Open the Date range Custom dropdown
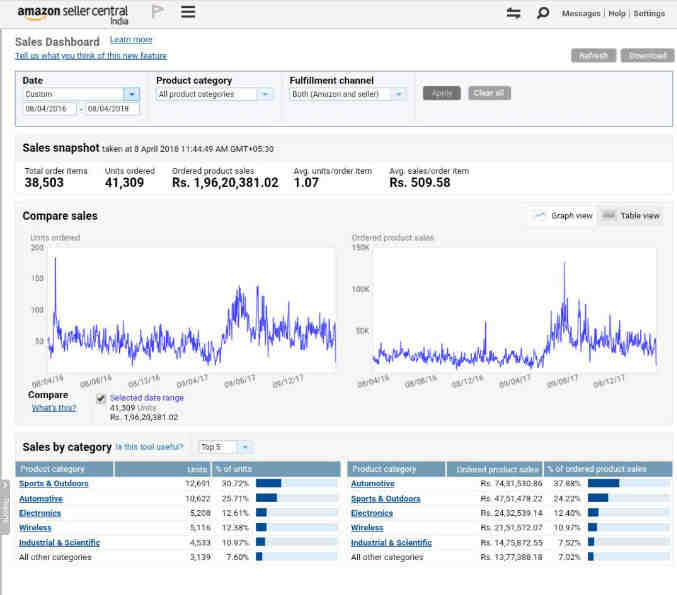This screenshot has width=677, height=595. click(x=82, y=94)
